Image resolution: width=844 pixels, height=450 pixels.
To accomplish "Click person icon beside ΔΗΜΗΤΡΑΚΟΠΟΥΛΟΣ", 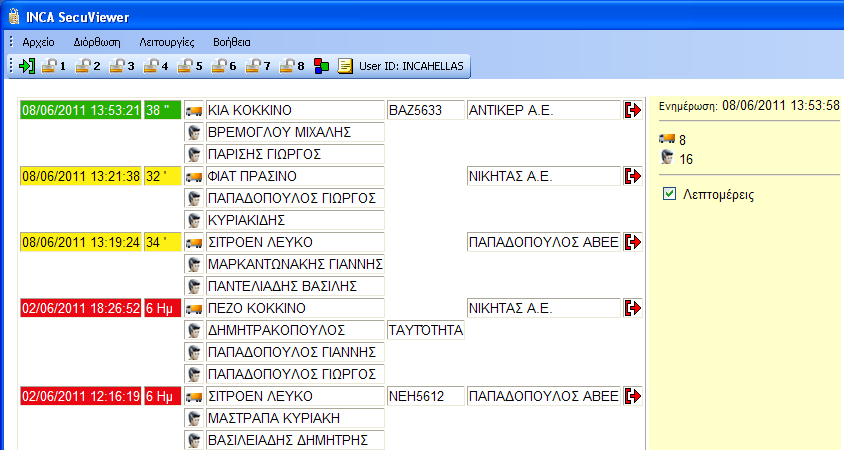I will tap(194, 331).
